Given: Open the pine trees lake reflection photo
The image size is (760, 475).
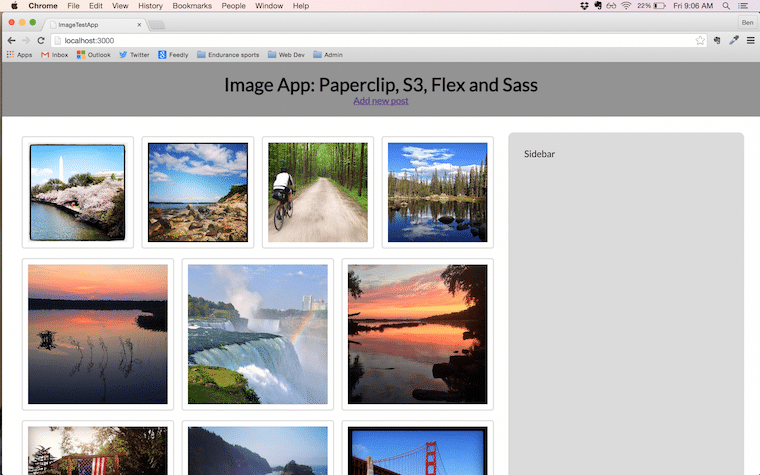Looking at the screenshot, I should pyautogui.click(x=438, y=192).
